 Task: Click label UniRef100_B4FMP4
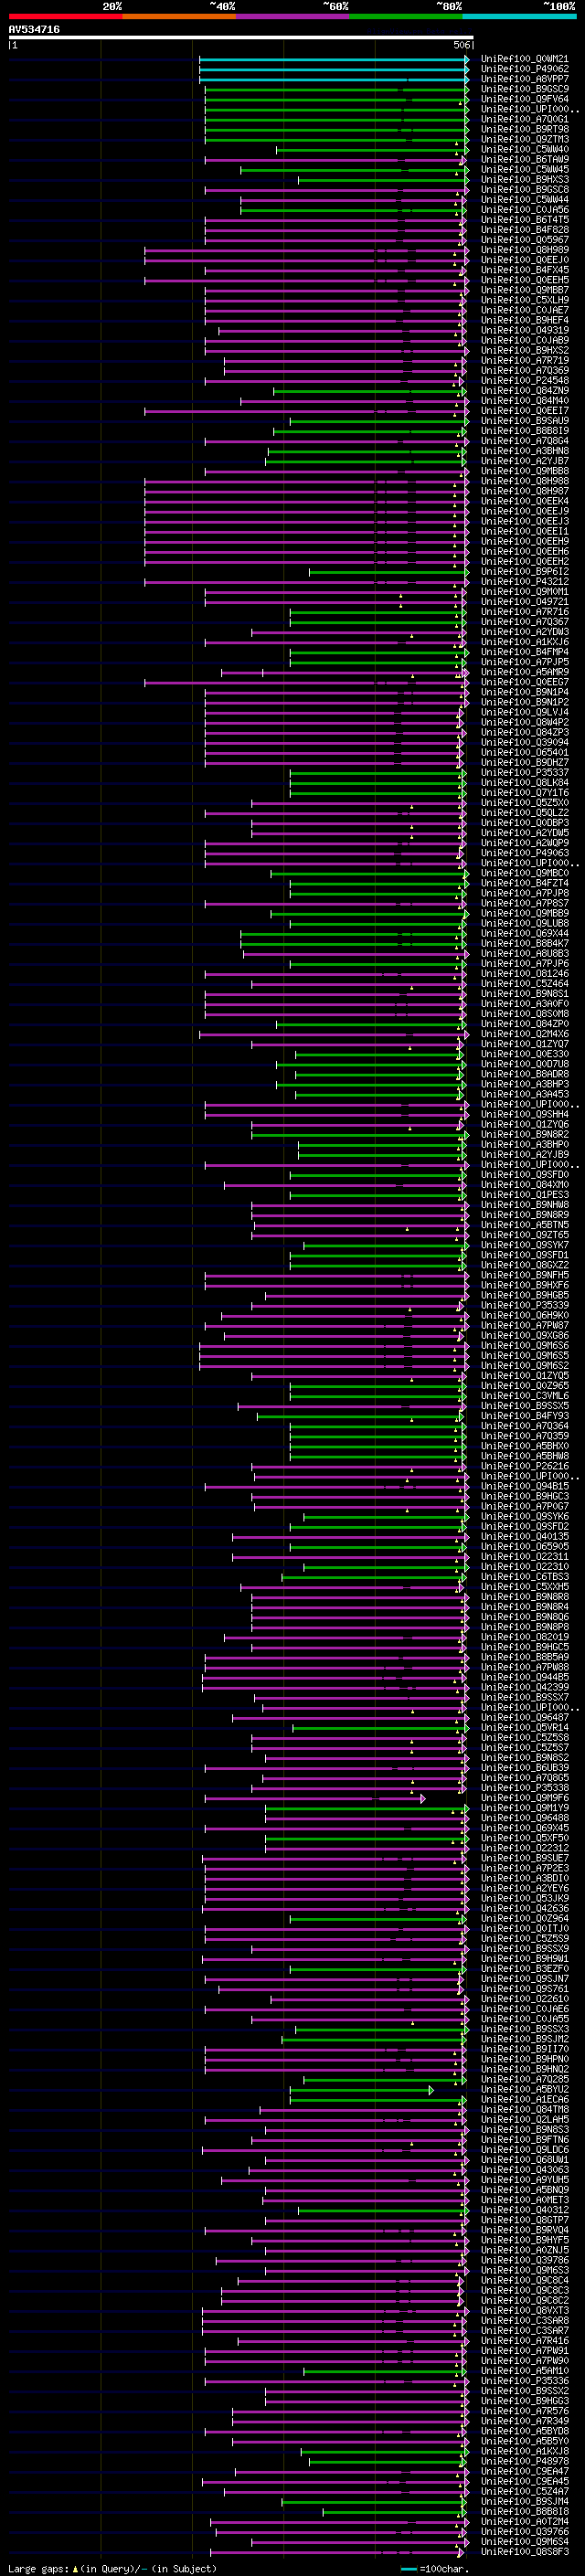point(525,652)
